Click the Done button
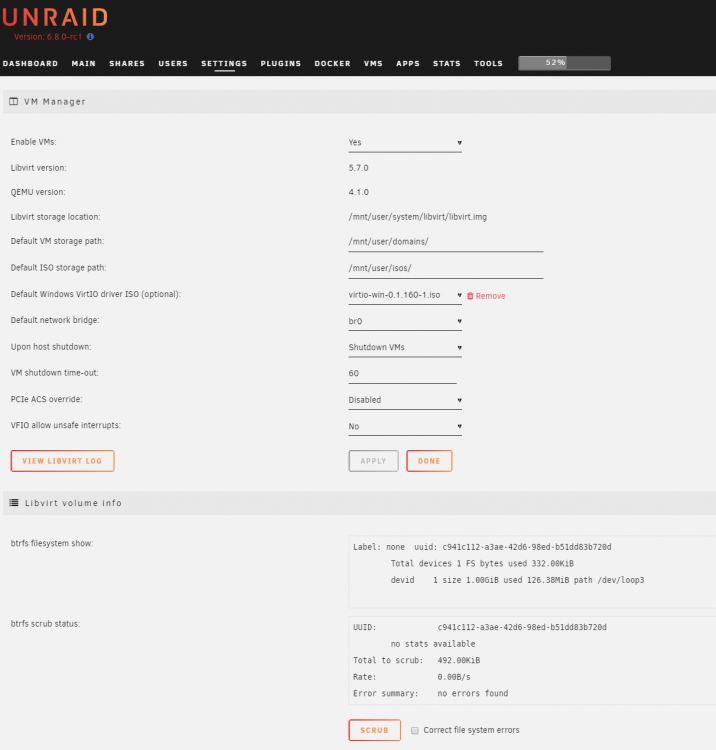The height and width of the screenshot is (750, 716). [429, 461]
